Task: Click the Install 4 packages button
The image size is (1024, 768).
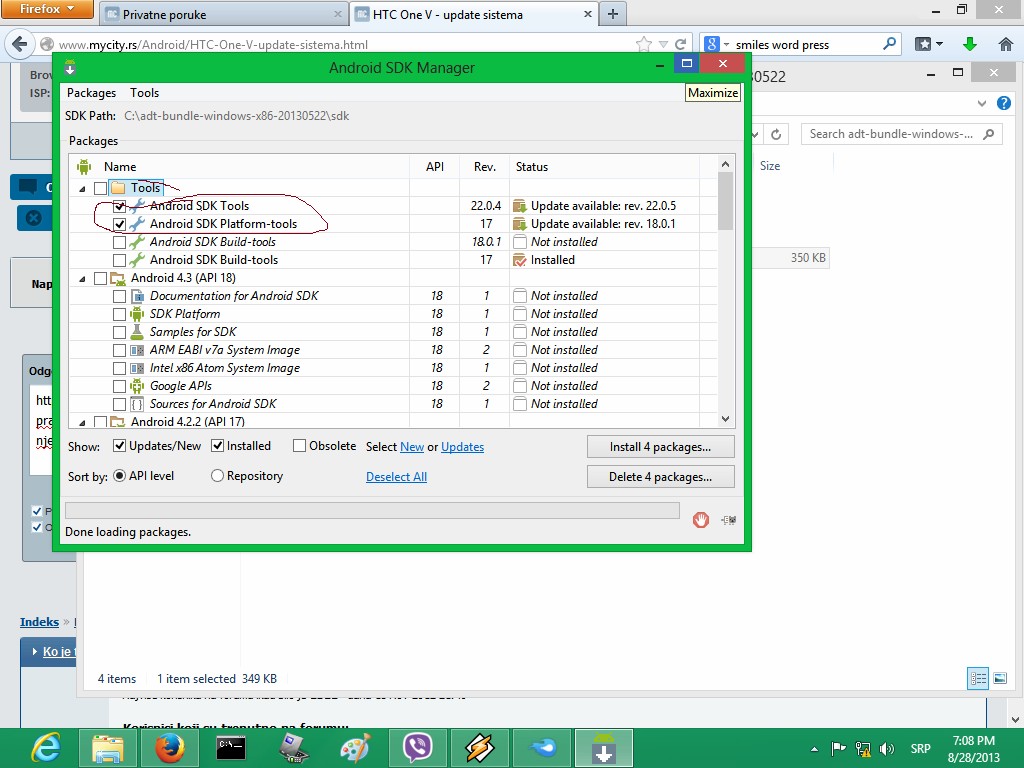Action: pyautogui.click(x=660, y=447)
